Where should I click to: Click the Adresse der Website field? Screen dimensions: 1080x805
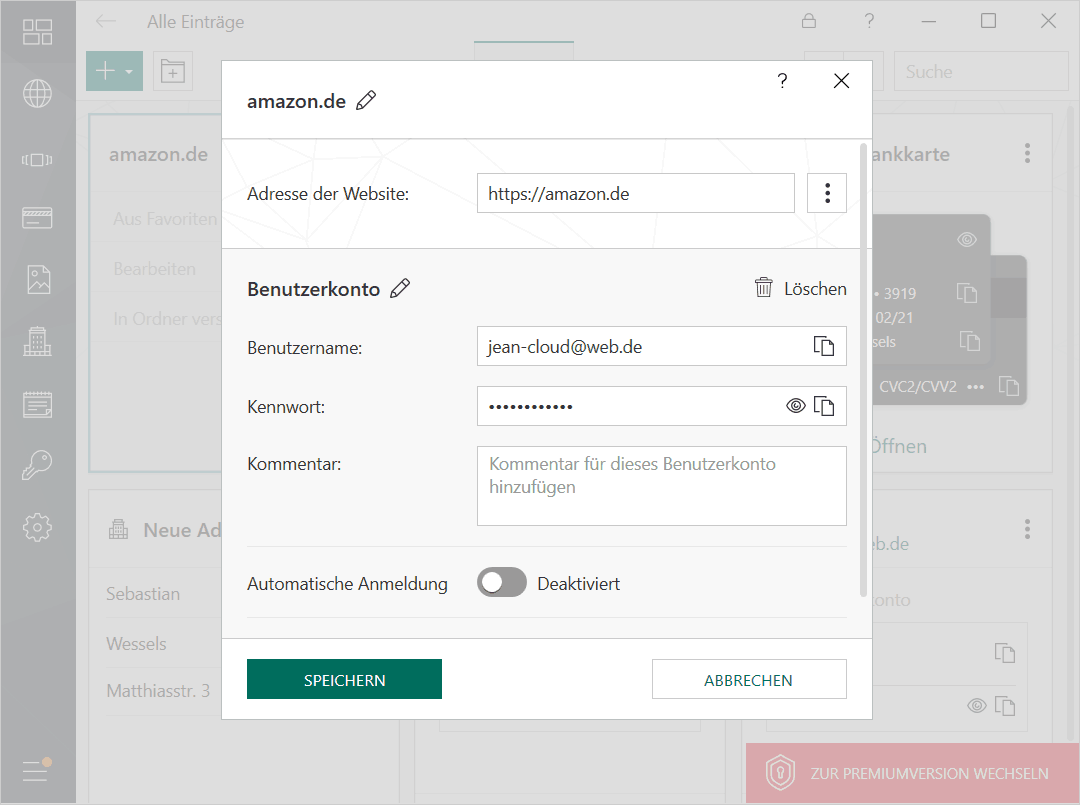pyautogui.click(x=636, y=193)
